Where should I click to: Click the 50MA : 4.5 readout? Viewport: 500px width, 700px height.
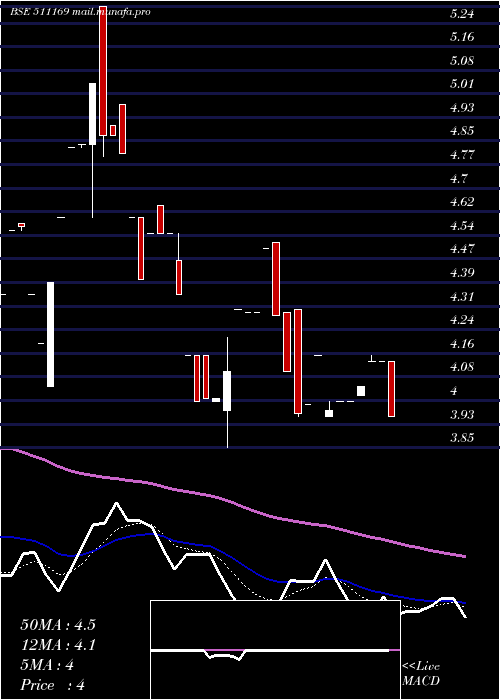click(58, 625)
